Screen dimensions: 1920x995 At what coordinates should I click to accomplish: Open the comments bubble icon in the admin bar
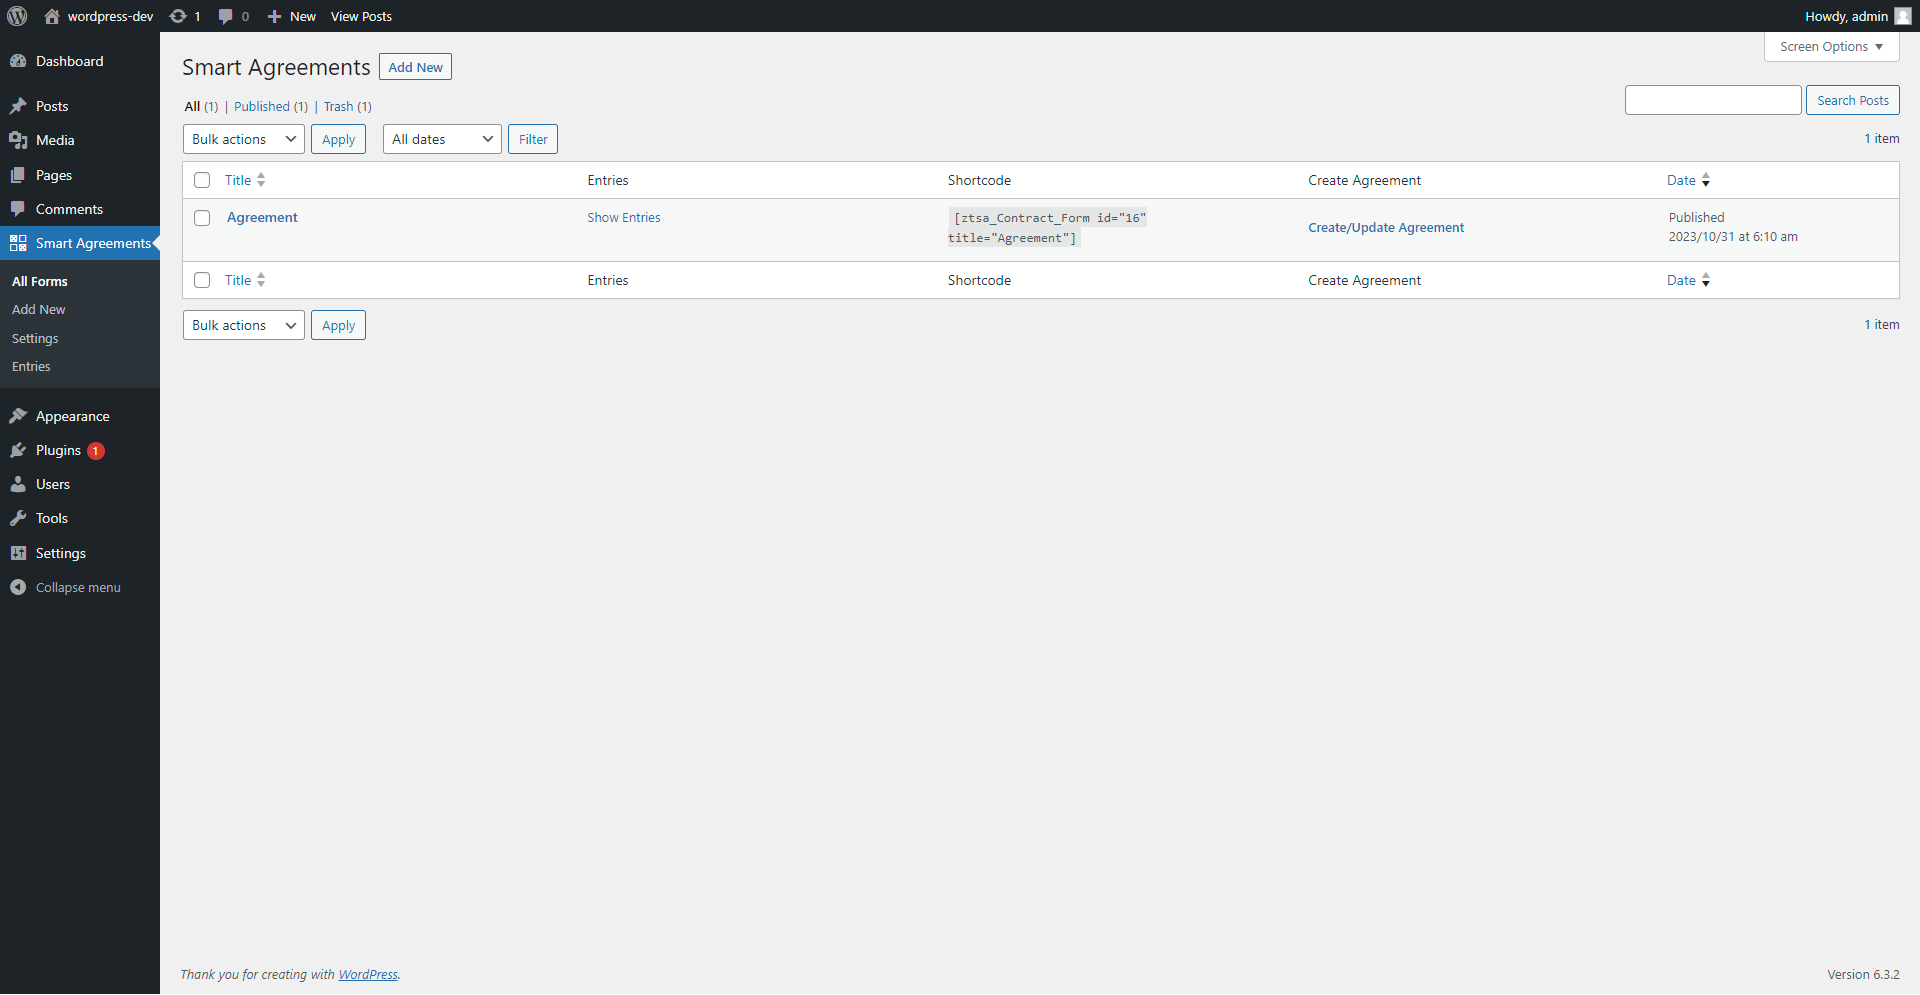(226, 16)
